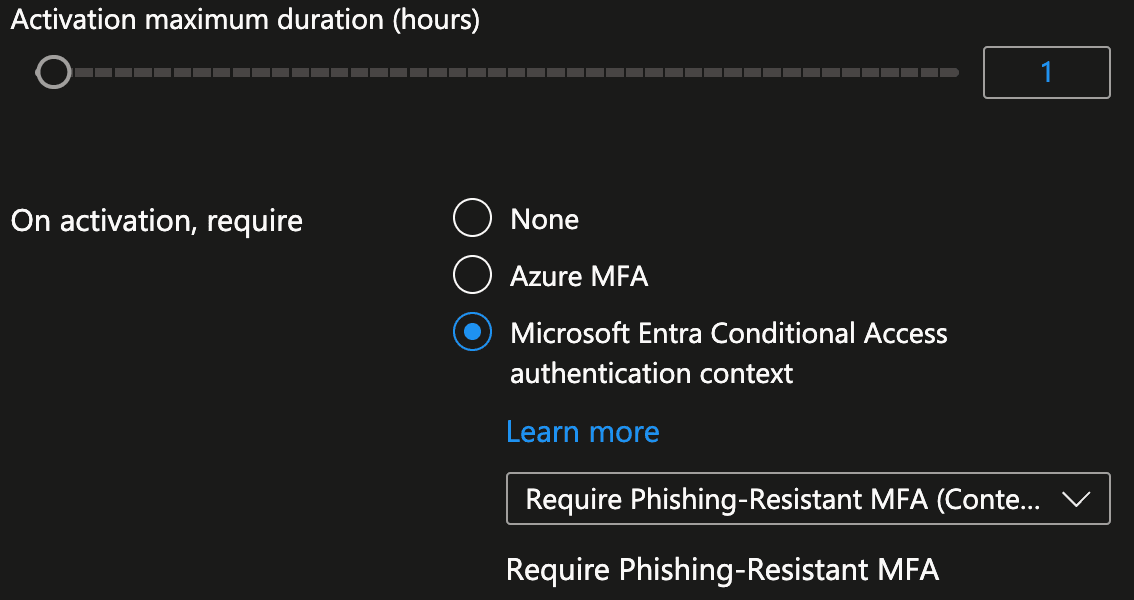Click the truncated "(Conte..." text in the dropdown
Image resolution: width=1134 pixels, height=600 pixels.
988,499
